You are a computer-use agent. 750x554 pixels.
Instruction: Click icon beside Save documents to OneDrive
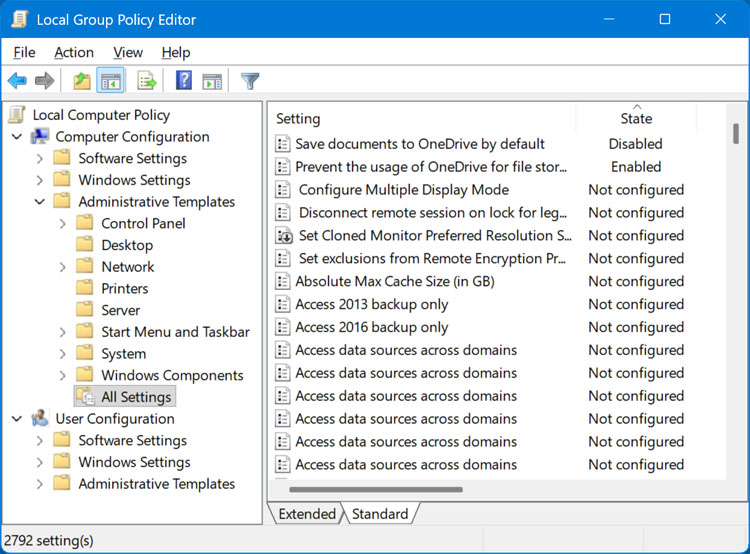click(283, 144)
